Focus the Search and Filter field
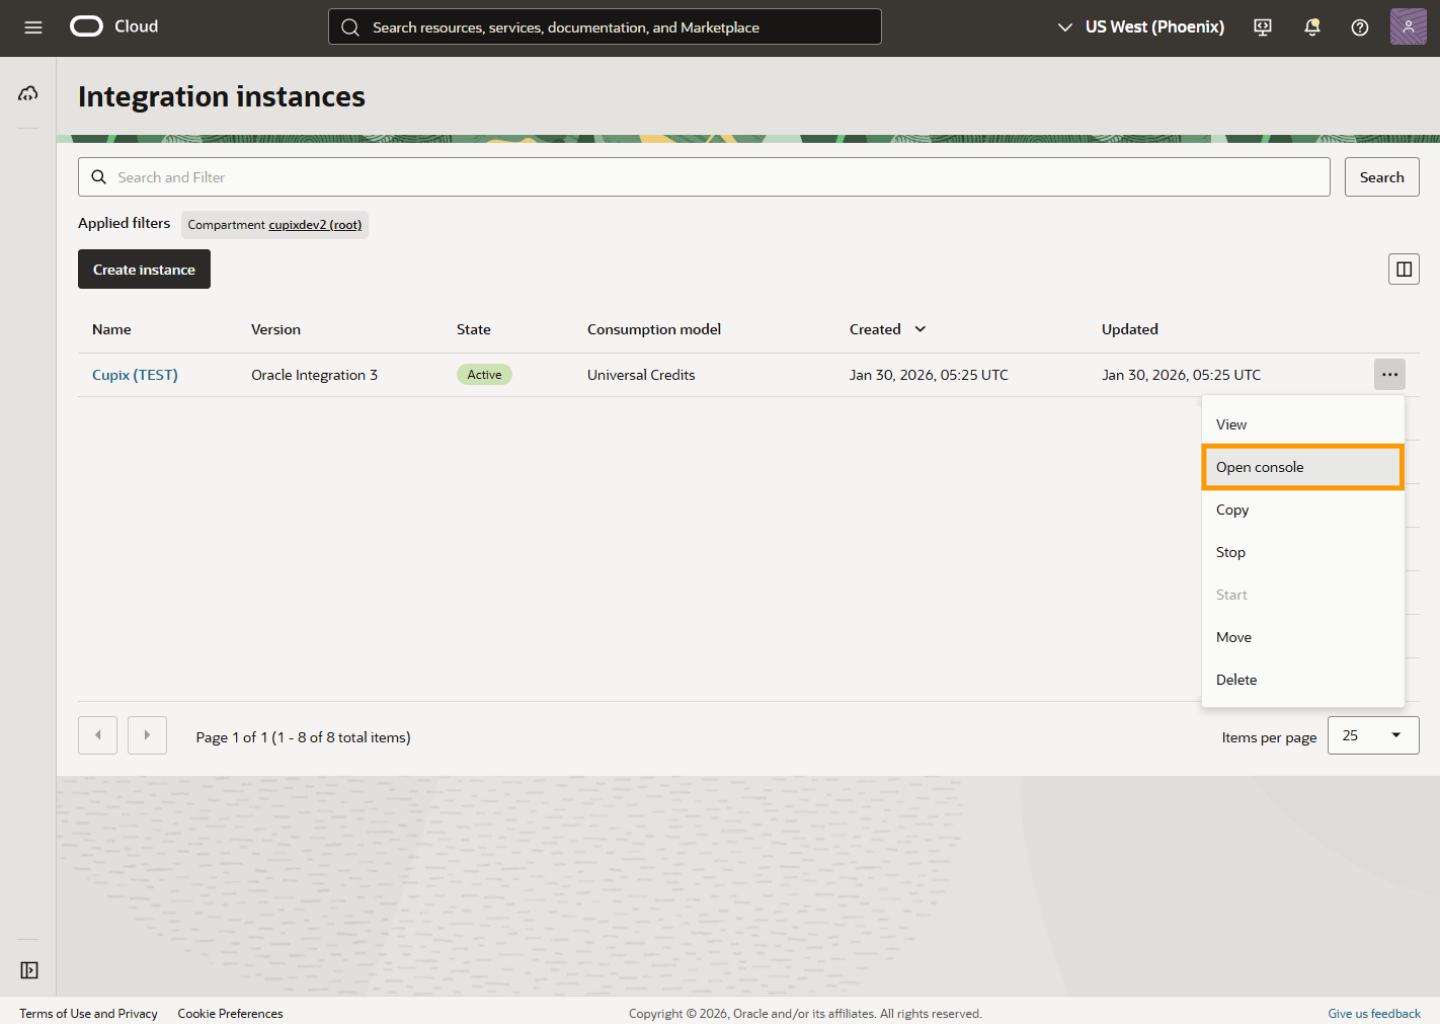 [704, 177]
